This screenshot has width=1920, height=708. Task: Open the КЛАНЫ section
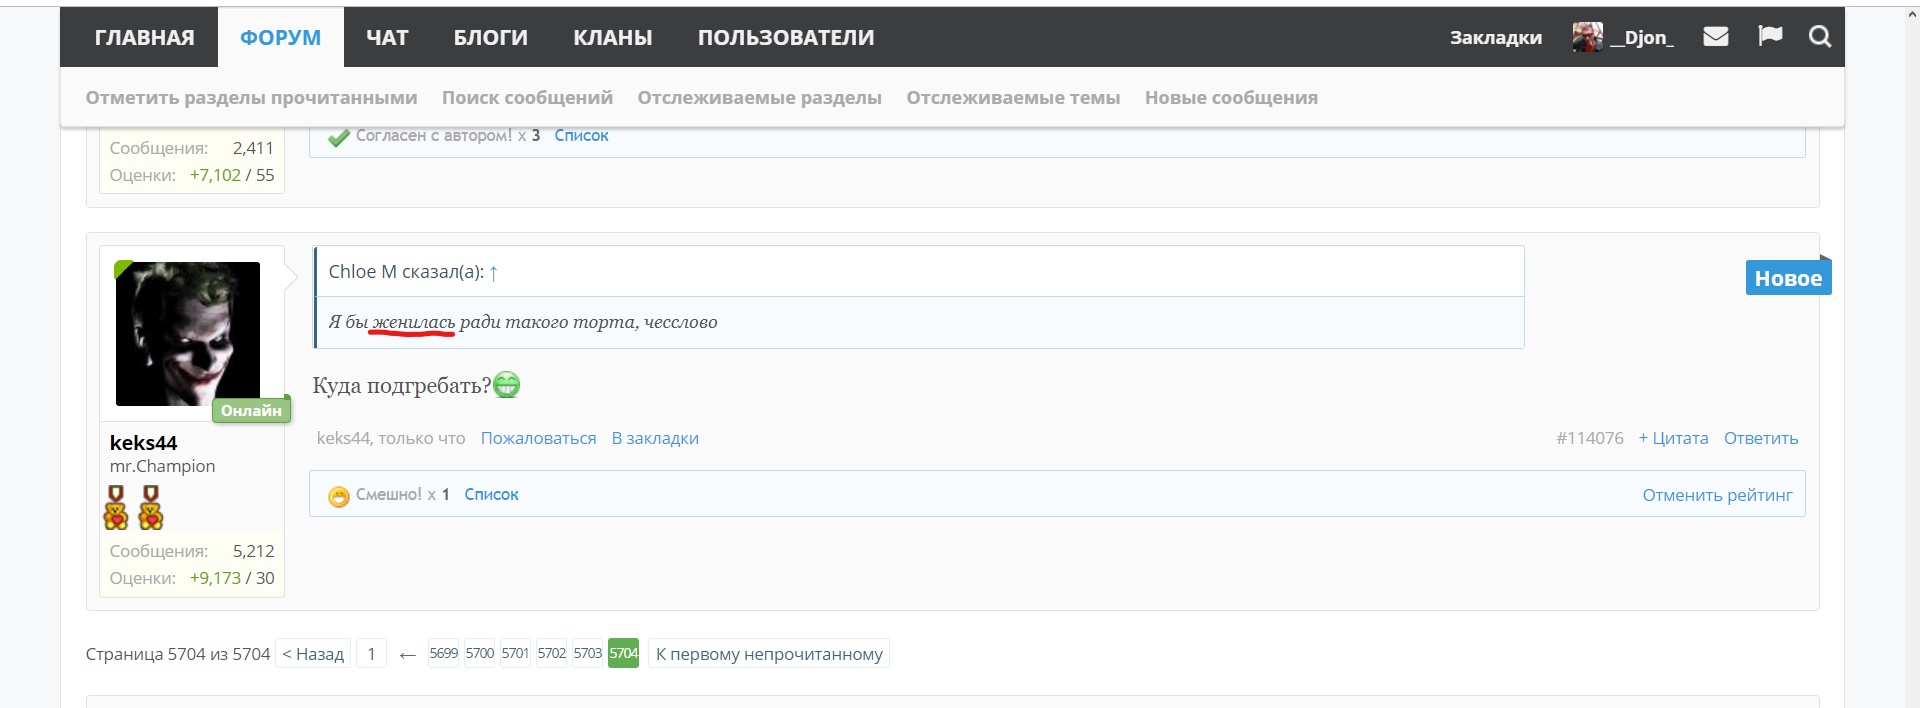click(x=612, y=37)
